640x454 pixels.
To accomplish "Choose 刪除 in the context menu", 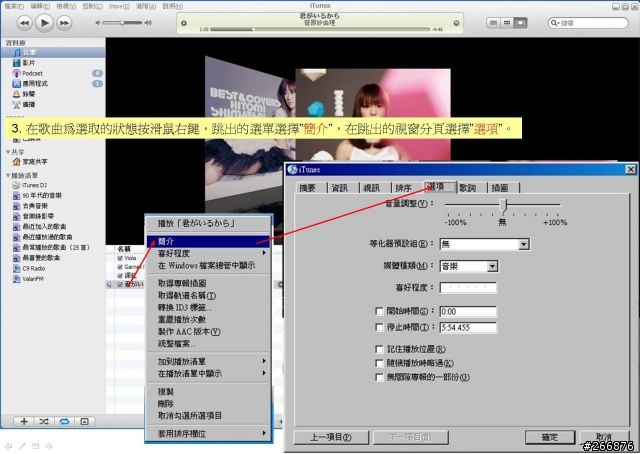I will pyautogui.click(x=208, y=404).
